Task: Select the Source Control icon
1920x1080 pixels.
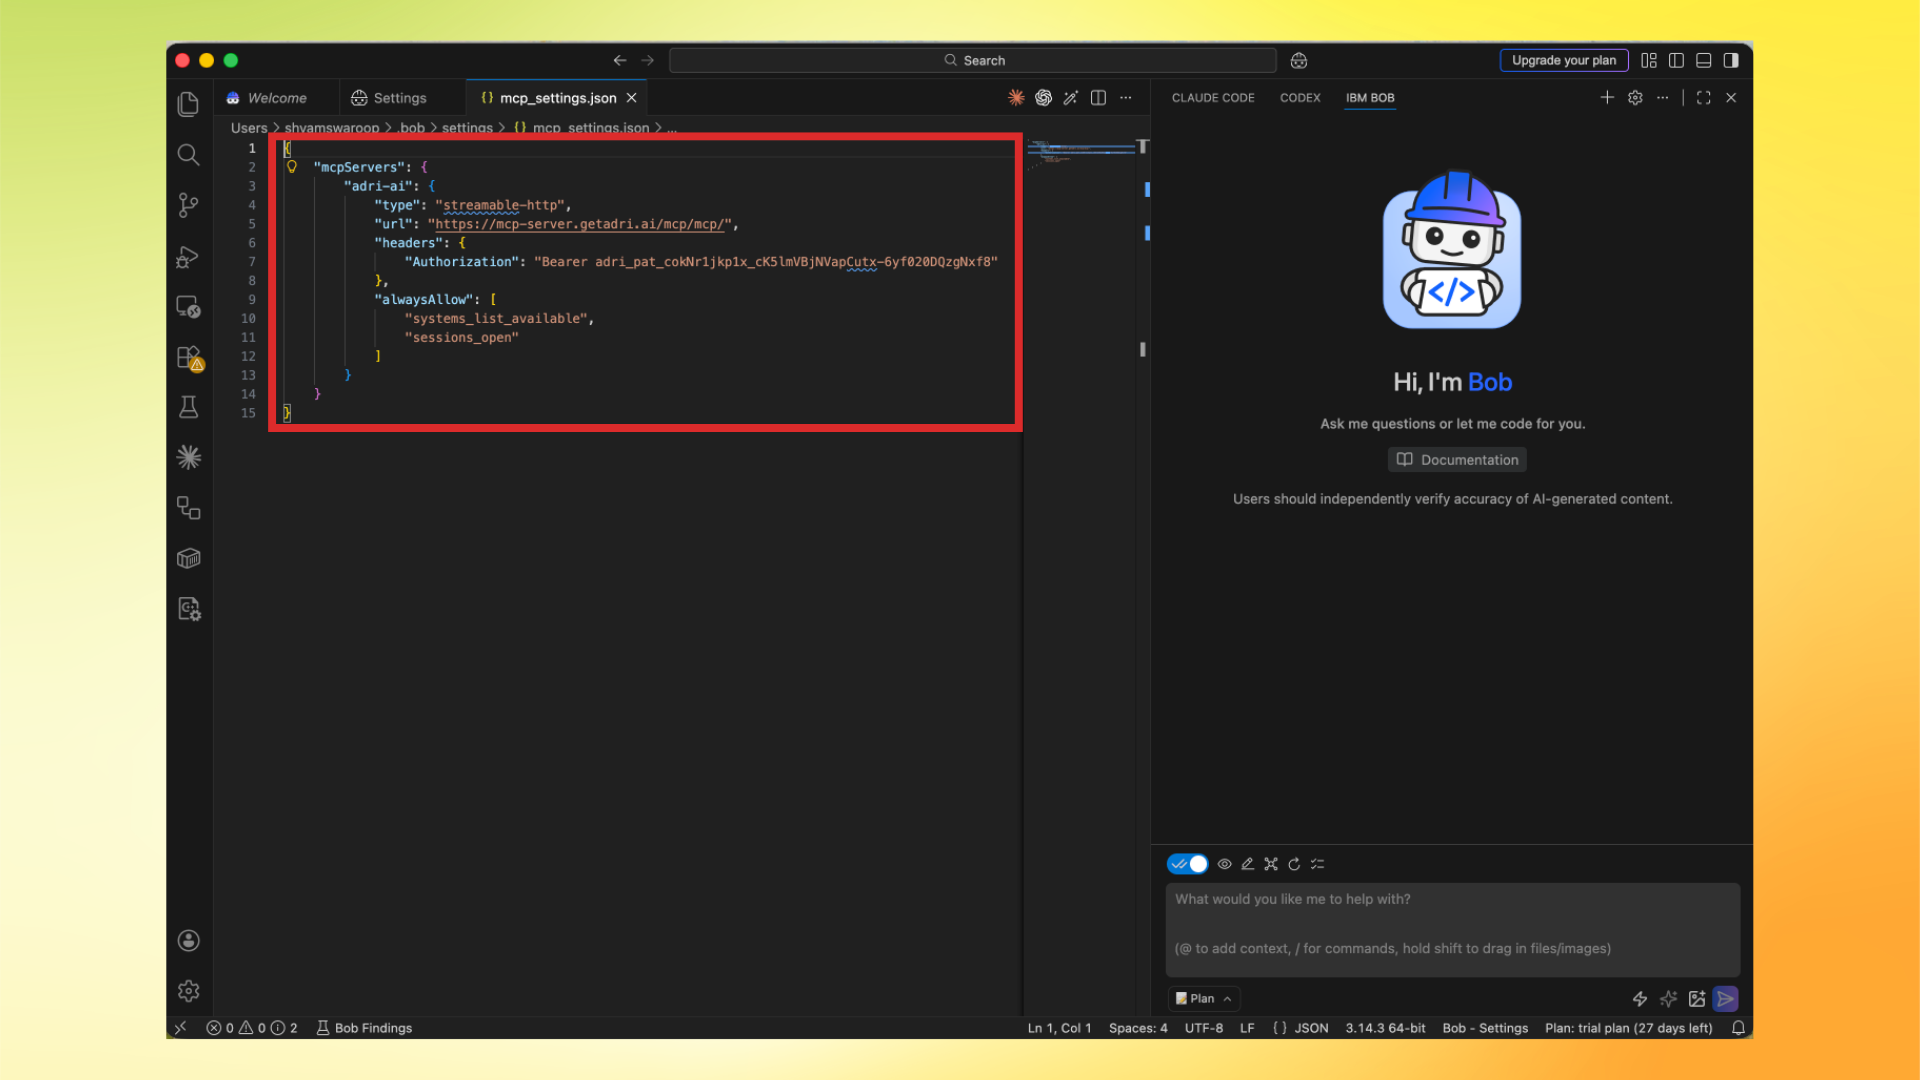Action: [188, 205]
